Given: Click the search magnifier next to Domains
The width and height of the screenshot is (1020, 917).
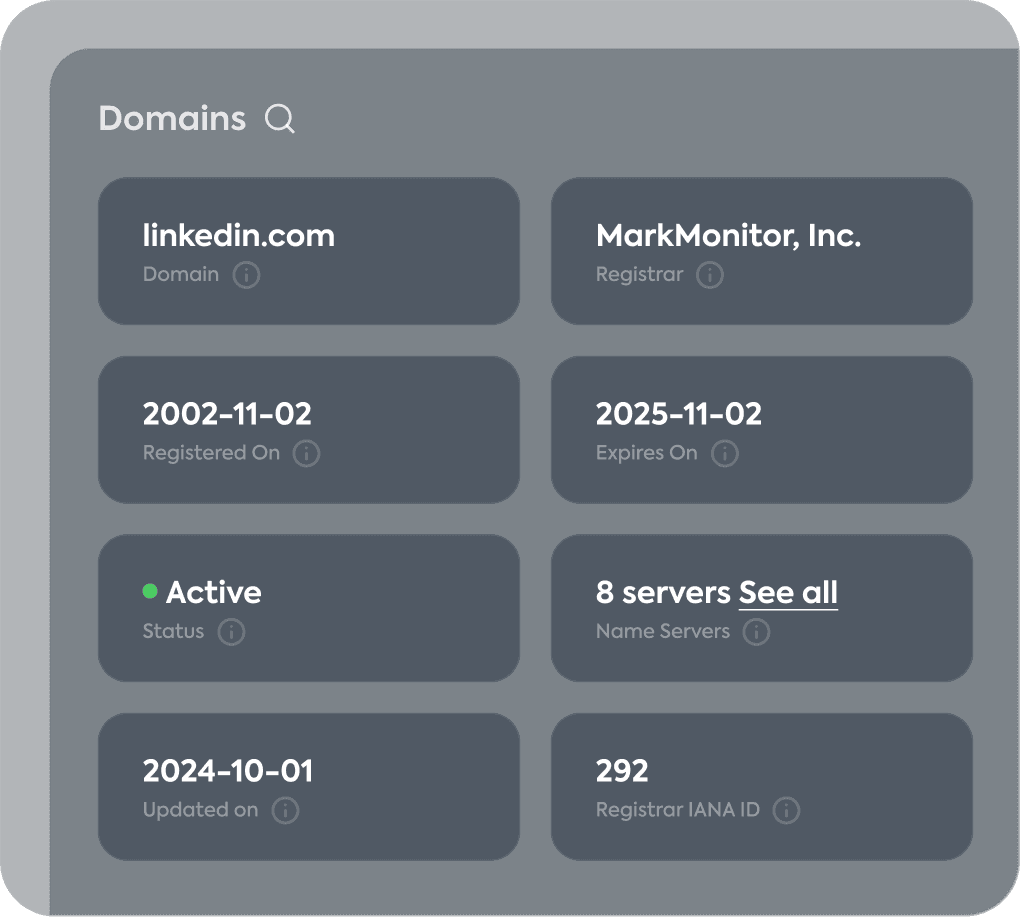Looking at the screenshot, I should (x=280, y=119).
